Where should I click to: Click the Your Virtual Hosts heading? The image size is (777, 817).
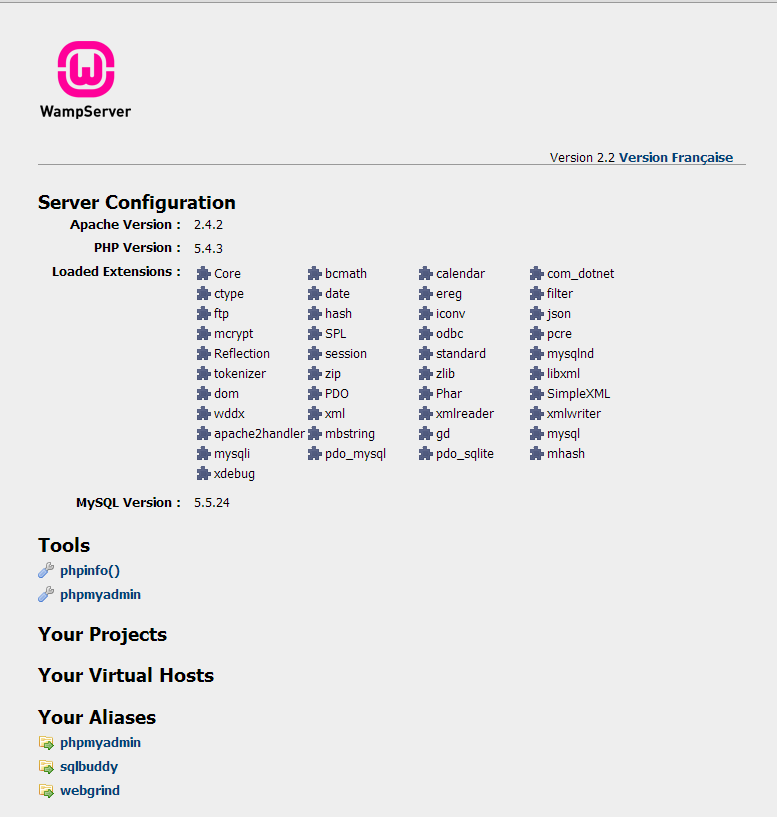click(126, 675)
